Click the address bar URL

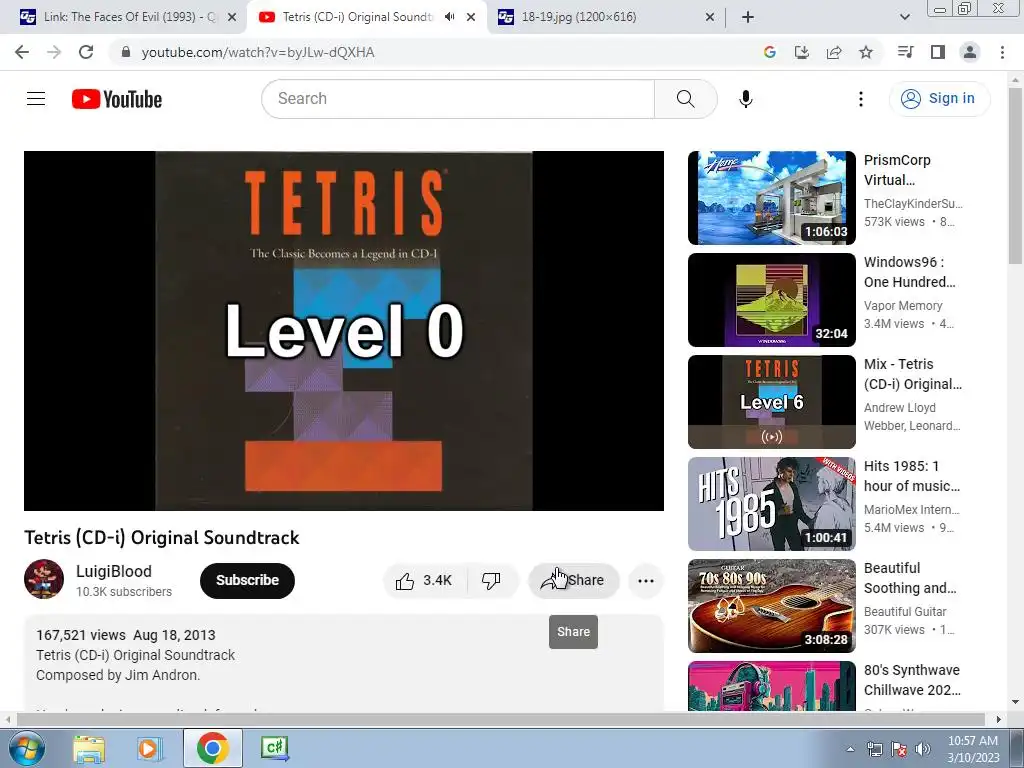click(x=258, y=52)
